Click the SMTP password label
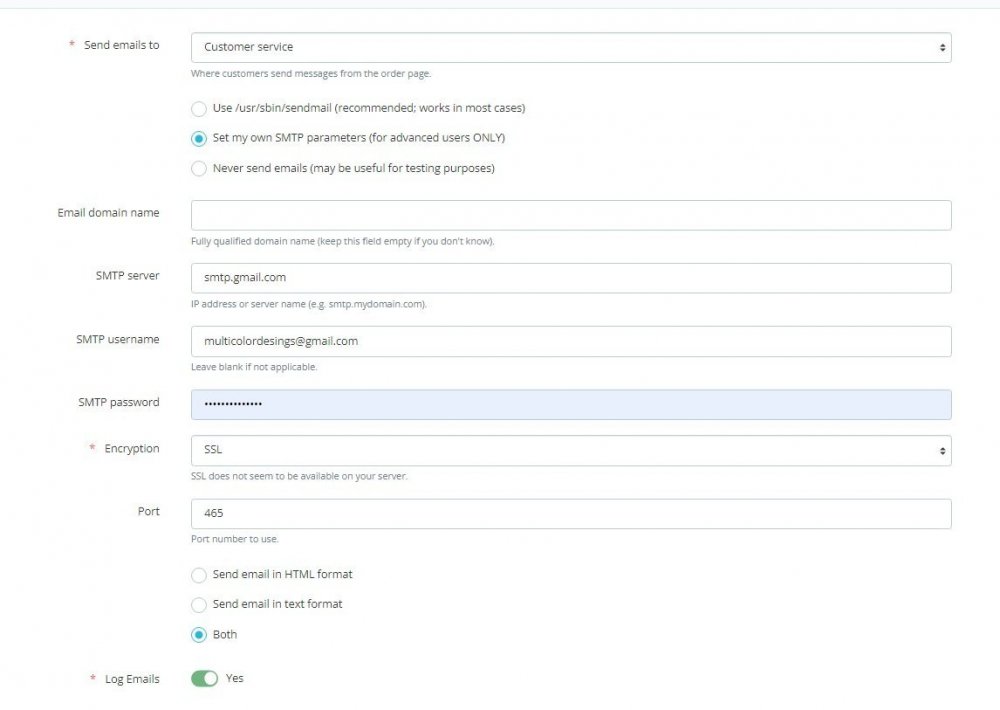This screenshot has height=710, width=1000. (x=118, y=402)
